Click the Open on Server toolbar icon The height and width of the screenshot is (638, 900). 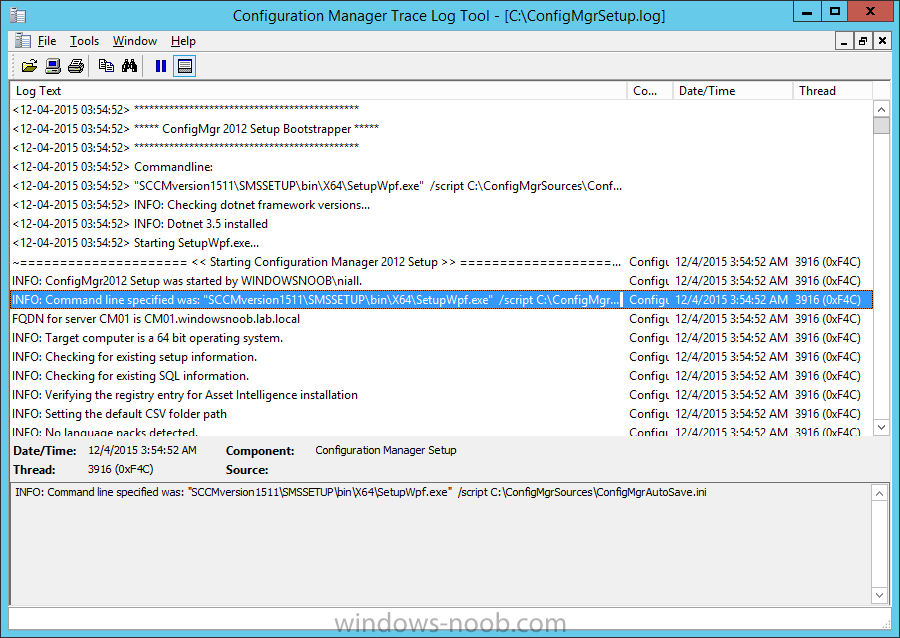click(53, 66)
